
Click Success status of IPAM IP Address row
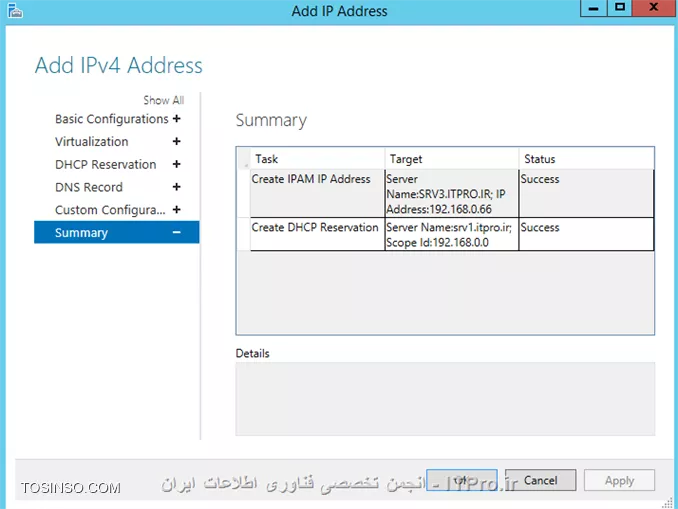[586, 193]
